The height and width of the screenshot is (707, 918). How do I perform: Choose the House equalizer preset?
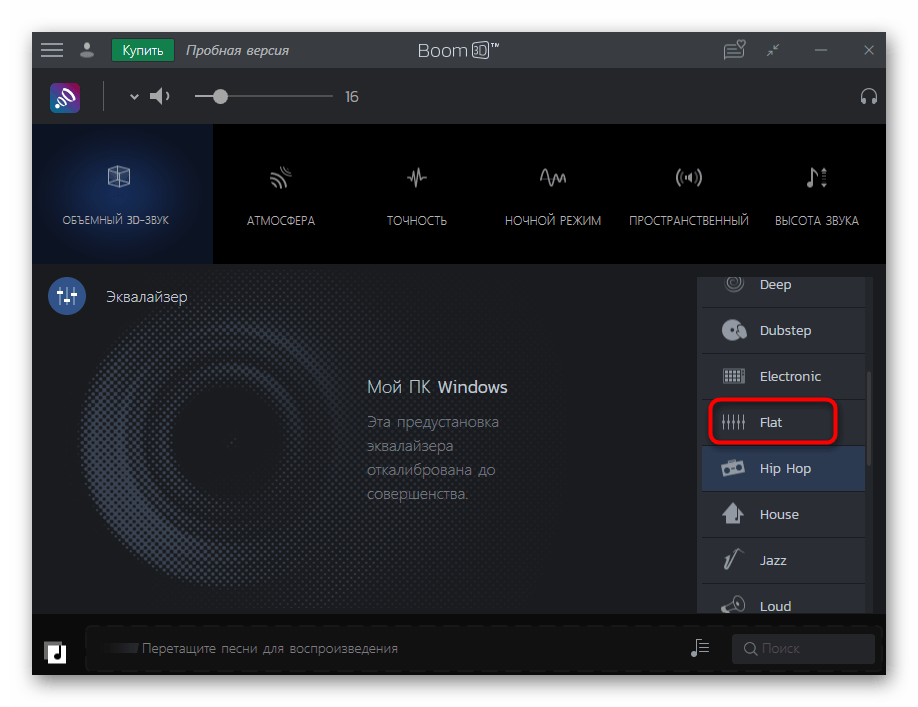783,514
